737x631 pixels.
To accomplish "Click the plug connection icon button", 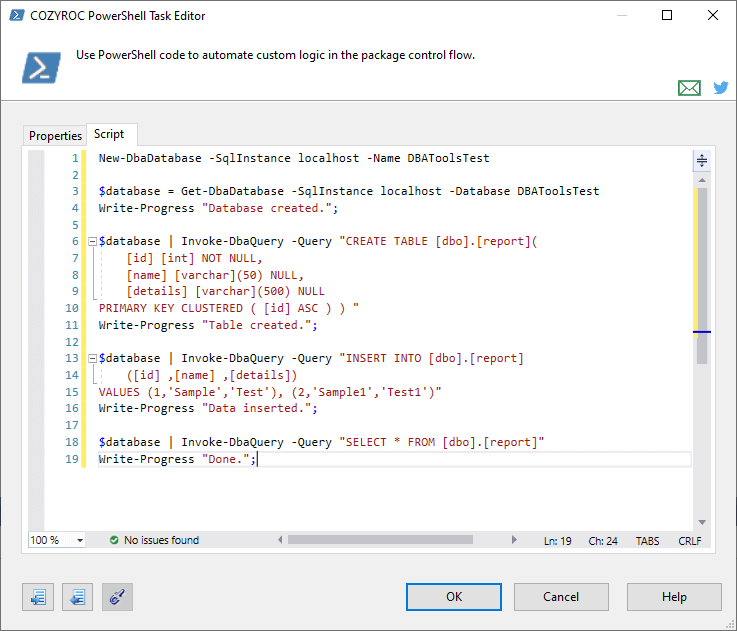I will click(118, 597).
